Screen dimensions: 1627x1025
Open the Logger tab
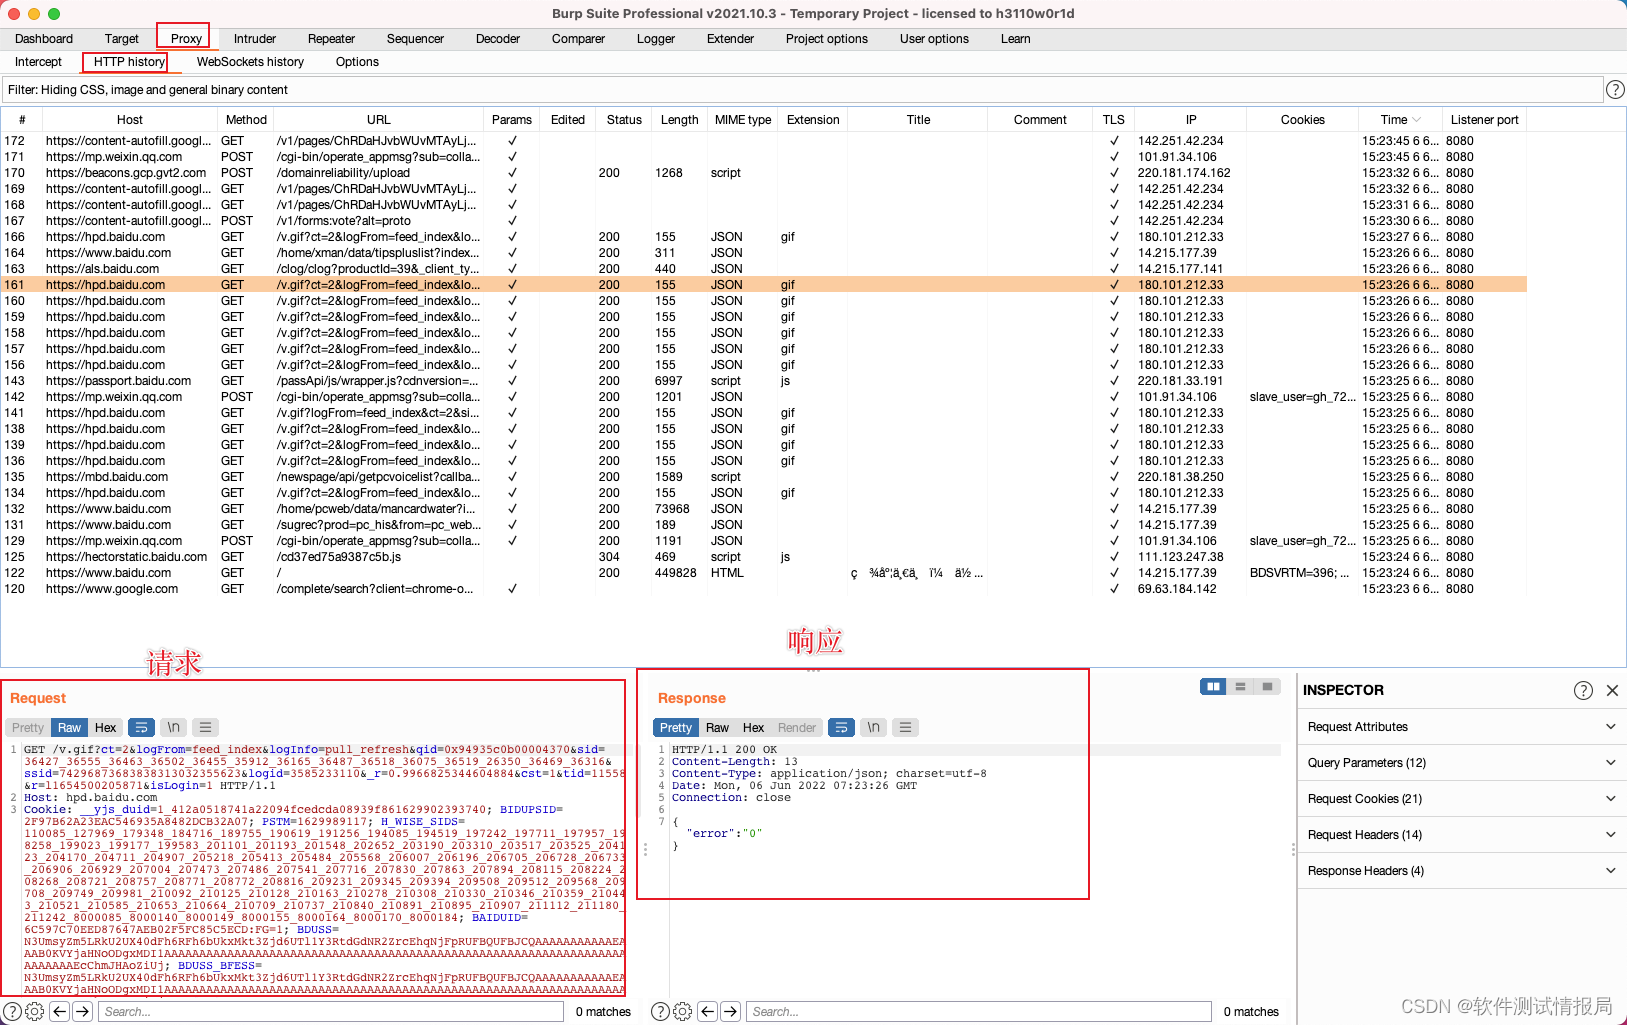[656, 39]
